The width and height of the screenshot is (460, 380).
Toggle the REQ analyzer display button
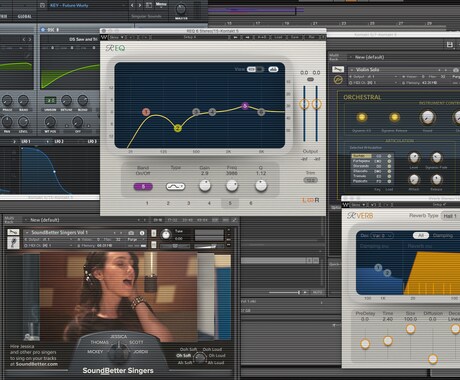[273, 69]
